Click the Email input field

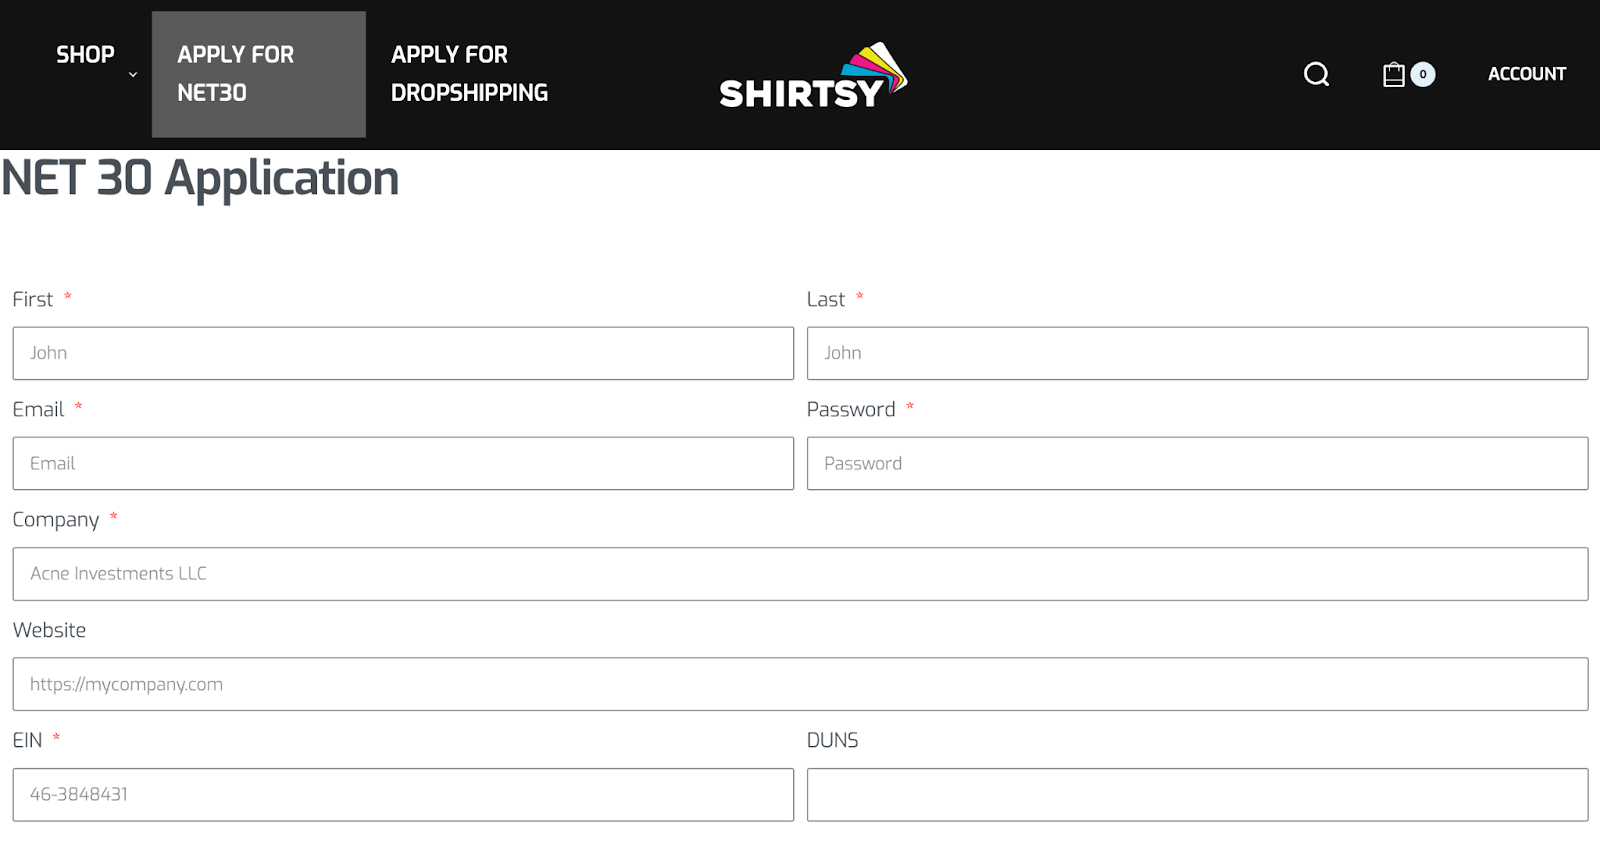coord(400,463)
